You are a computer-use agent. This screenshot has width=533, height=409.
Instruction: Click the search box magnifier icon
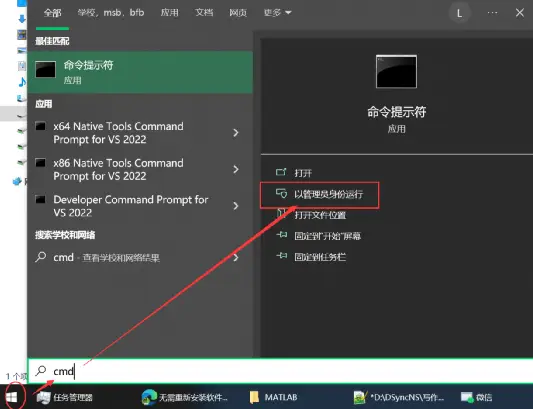[x=41, y=371]
